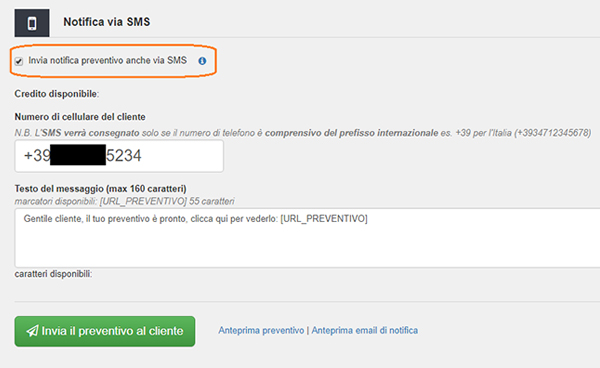Click inside the SMS message text area

click(x=307, y=238)
